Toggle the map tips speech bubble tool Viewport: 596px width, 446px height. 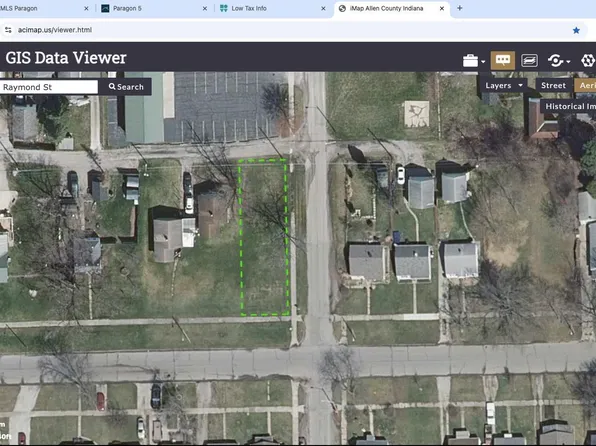(x=502, y=60)
